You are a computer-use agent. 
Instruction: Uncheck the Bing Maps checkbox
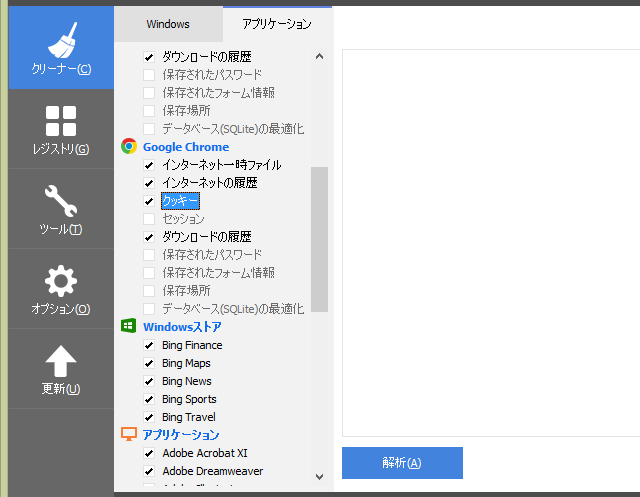pyautogui.click(x=149, y=363)
